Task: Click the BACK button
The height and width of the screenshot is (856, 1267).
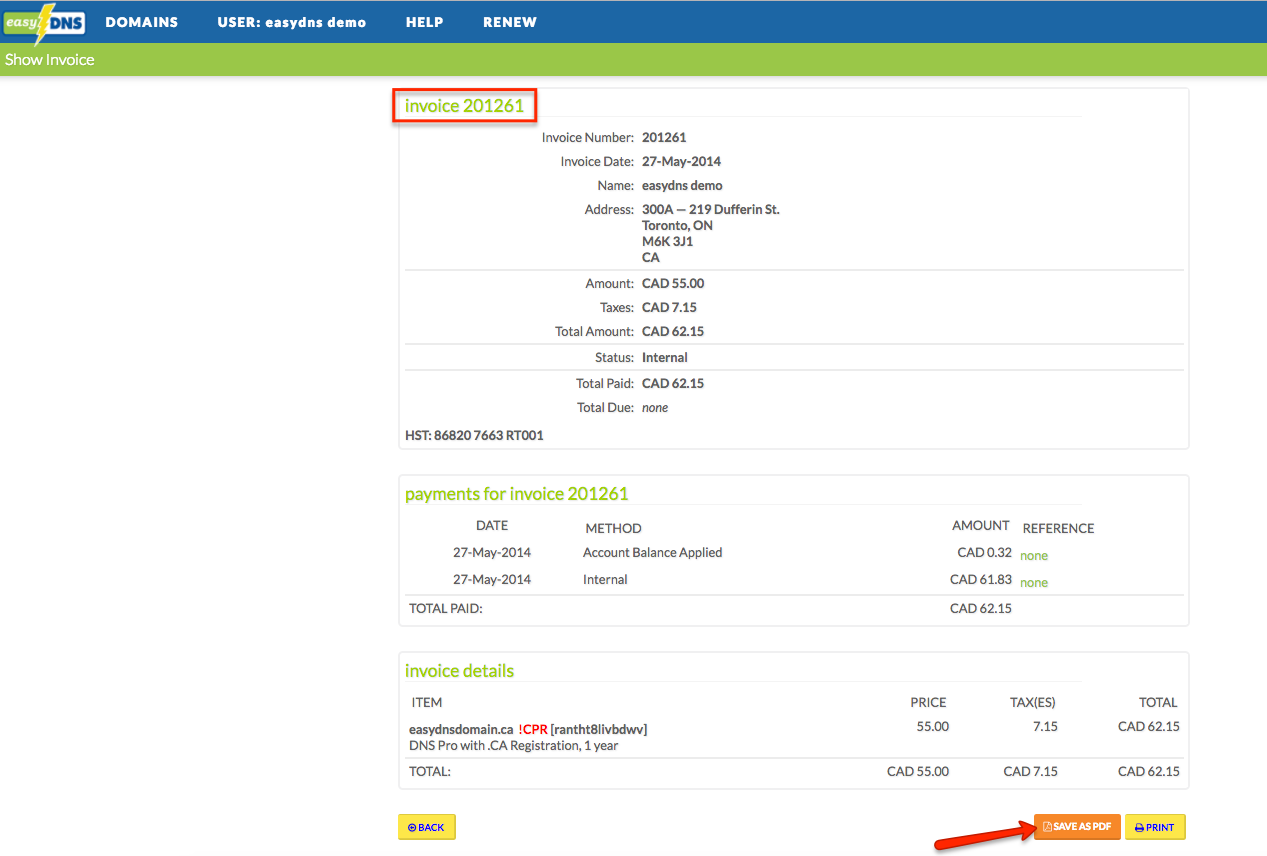Action: 427,827
